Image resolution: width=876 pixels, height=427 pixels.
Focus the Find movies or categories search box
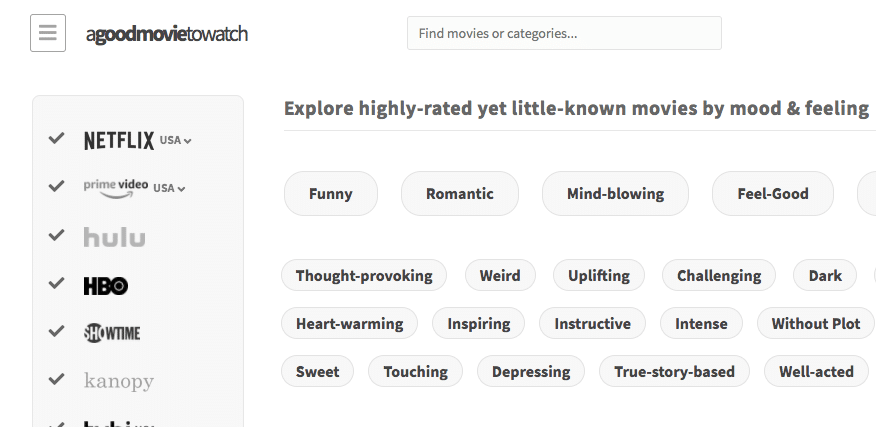click(564, 33)
